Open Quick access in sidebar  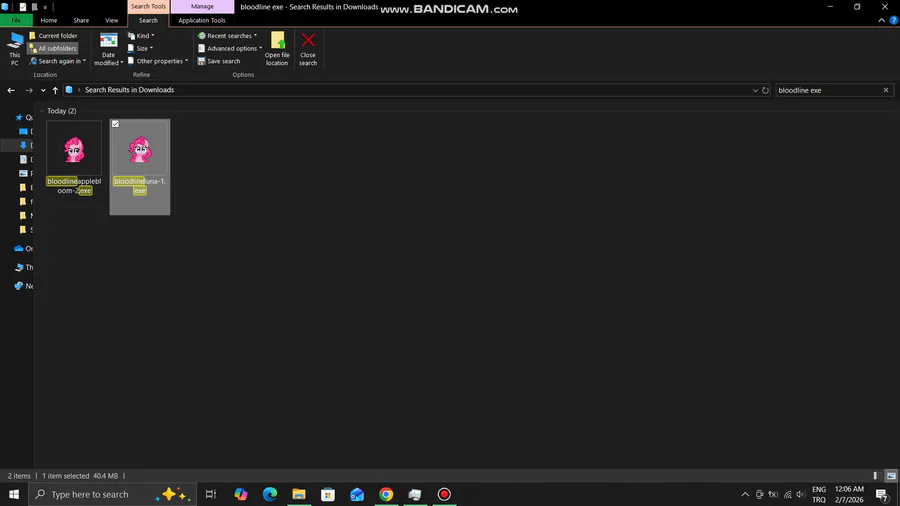click(x=23, y=117)
